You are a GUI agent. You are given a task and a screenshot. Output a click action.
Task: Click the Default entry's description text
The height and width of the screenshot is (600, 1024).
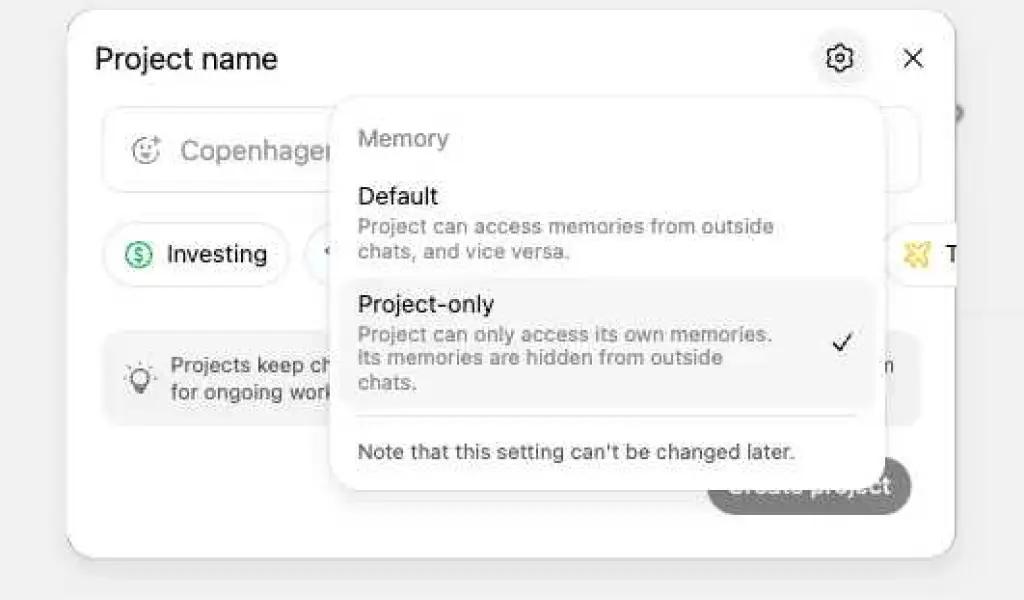coord(565,238)
